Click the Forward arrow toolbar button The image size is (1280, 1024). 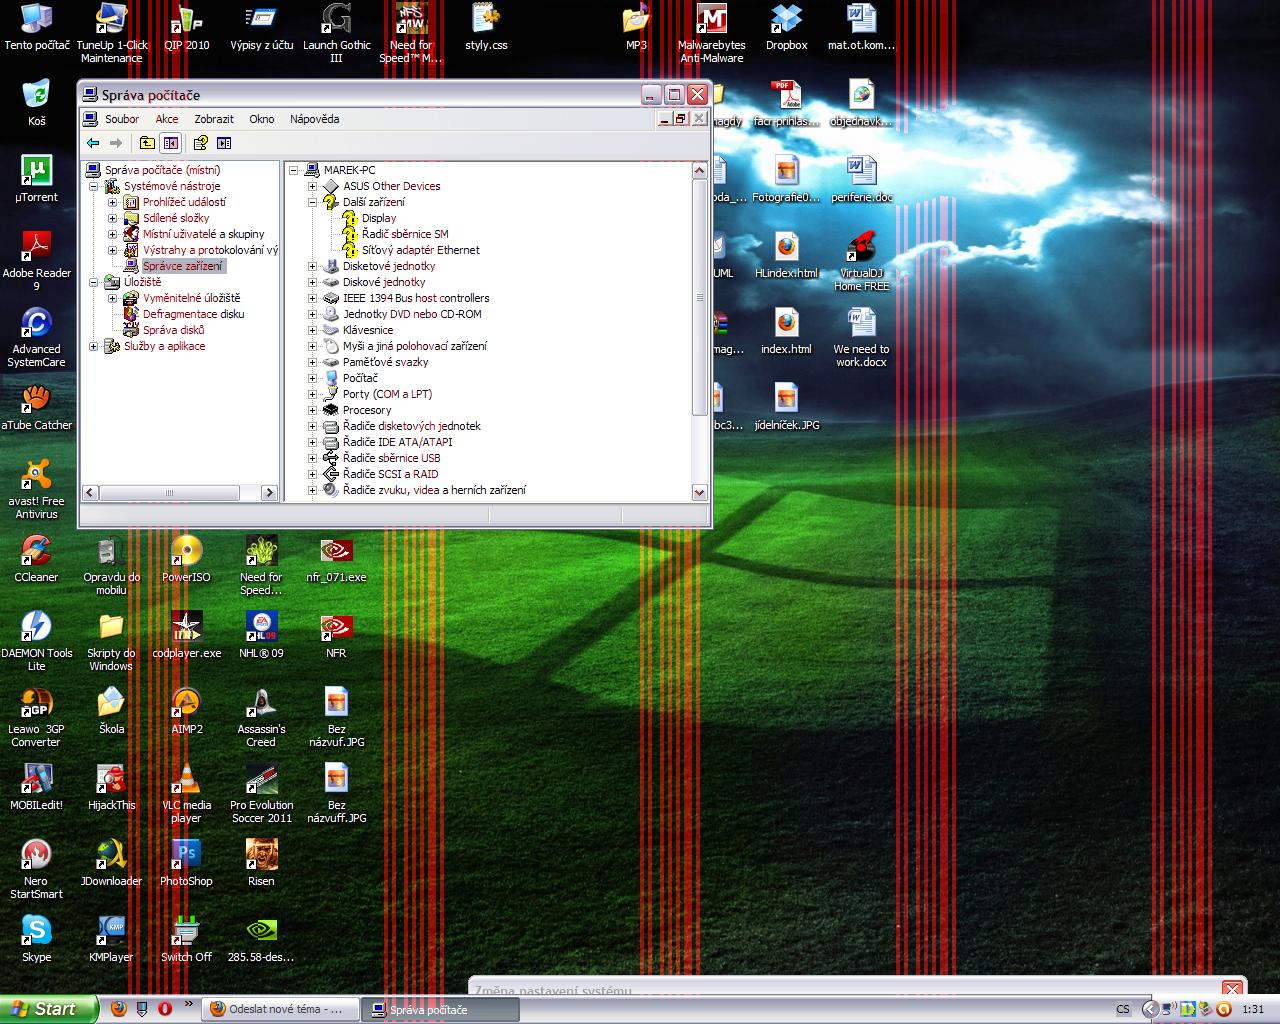[x=116, y=143]
